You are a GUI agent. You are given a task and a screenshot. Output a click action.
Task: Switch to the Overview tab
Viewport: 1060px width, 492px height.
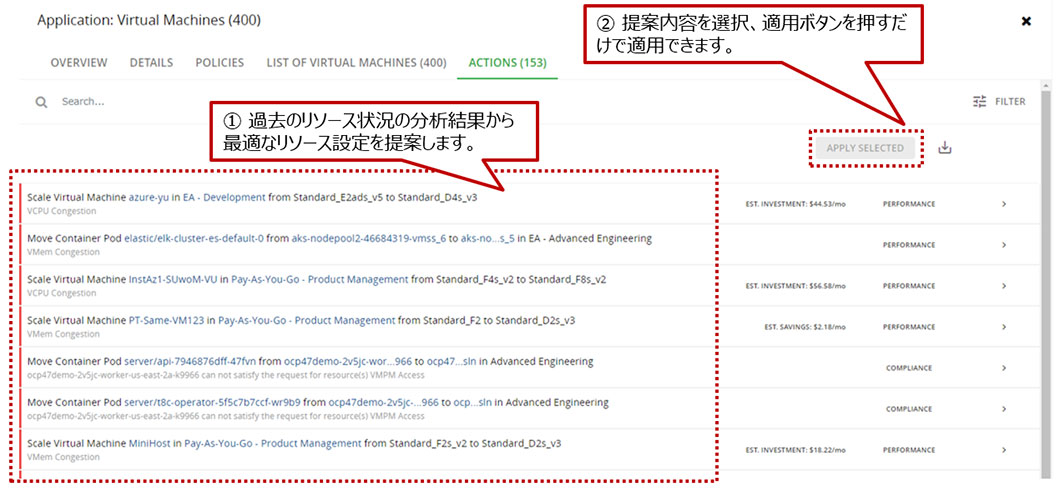79,63
